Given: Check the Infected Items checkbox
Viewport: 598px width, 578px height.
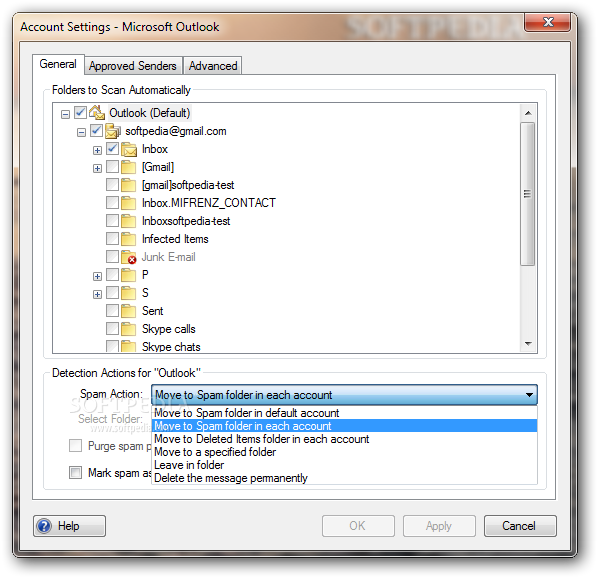Looking at the screenshot, I should (113, 238).
